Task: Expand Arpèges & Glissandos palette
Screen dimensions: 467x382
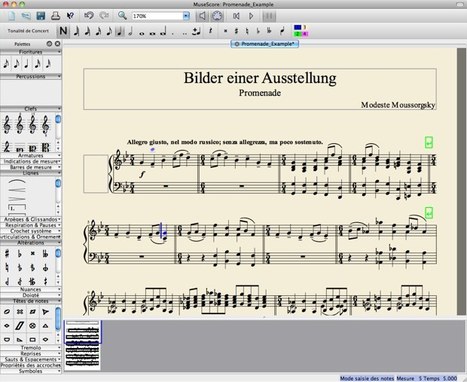Action: click(x=31, y=219)
